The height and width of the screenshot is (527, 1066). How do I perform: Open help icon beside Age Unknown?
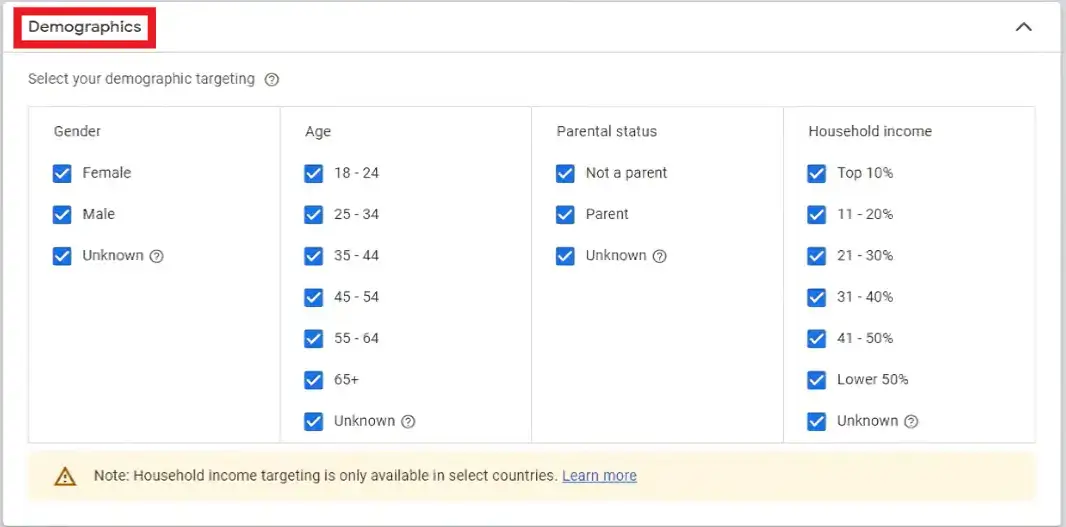[x=408, y=422]
